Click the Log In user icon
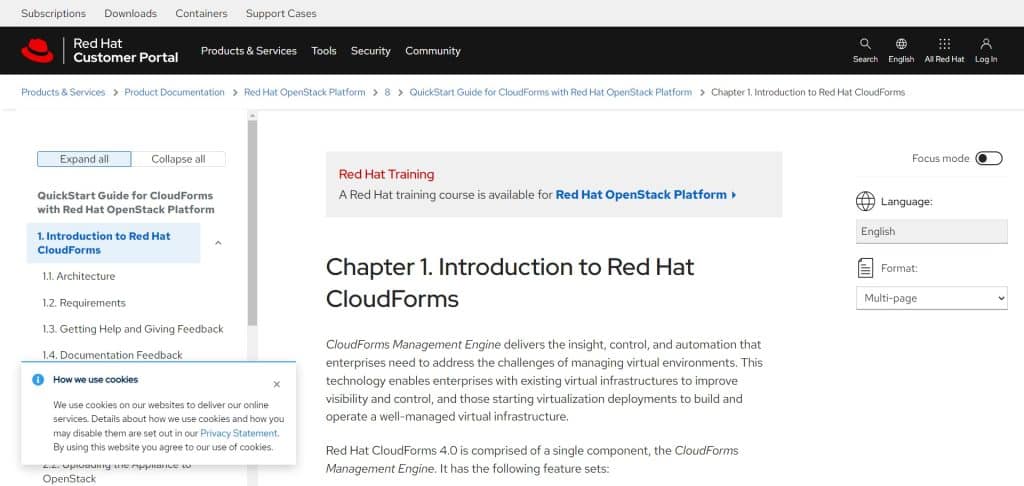Screen dimensions: 1024x486 (986, 44)
